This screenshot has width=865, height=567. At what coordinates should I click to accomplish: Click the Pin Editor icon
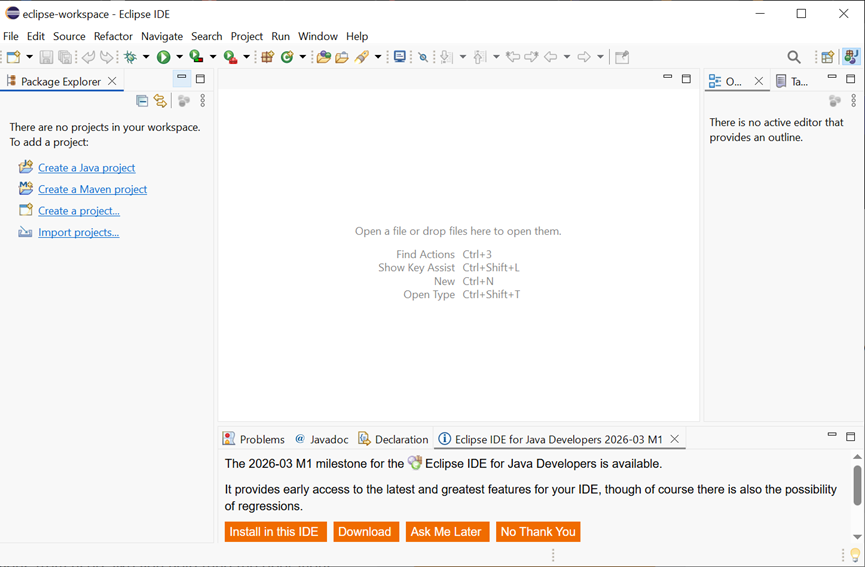[x=622, y=57]
